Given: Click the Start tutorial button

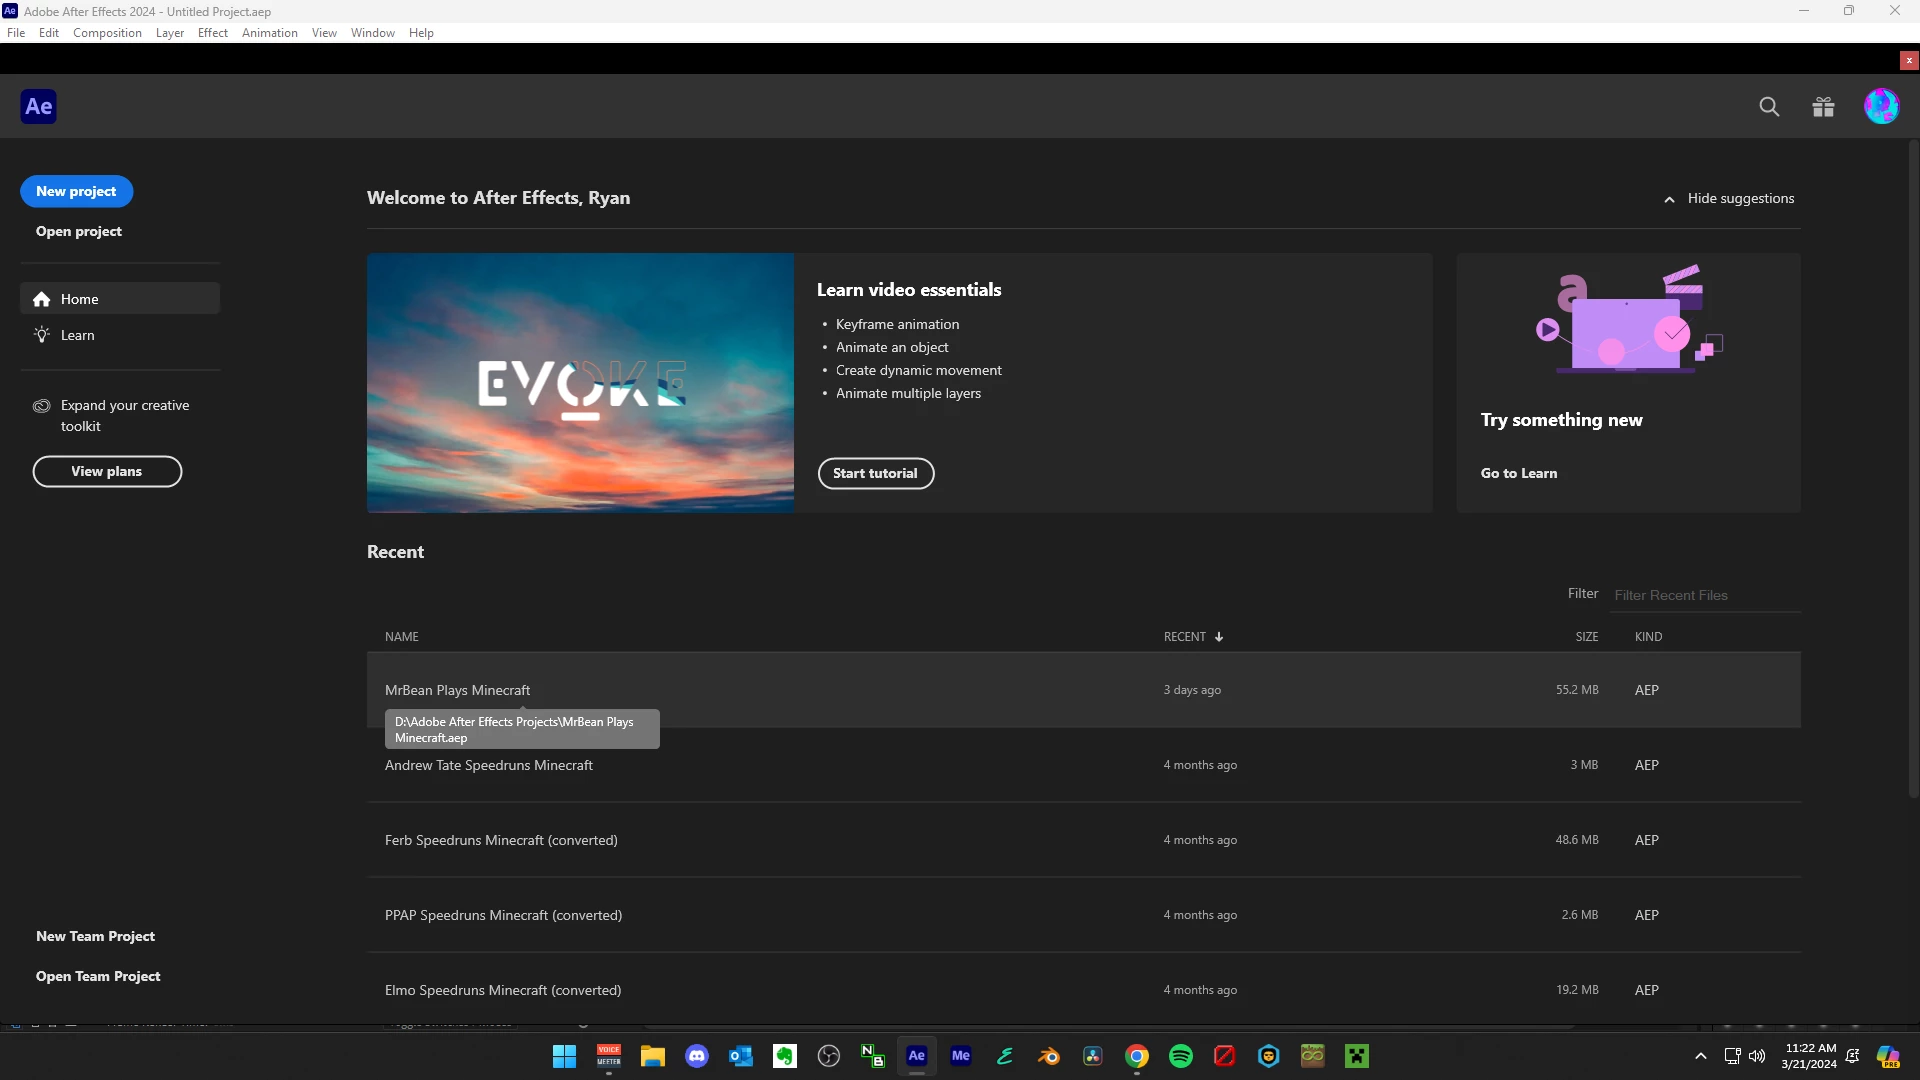Looking at the screenshot, I should pyautogui.click(x=875, y=473).
